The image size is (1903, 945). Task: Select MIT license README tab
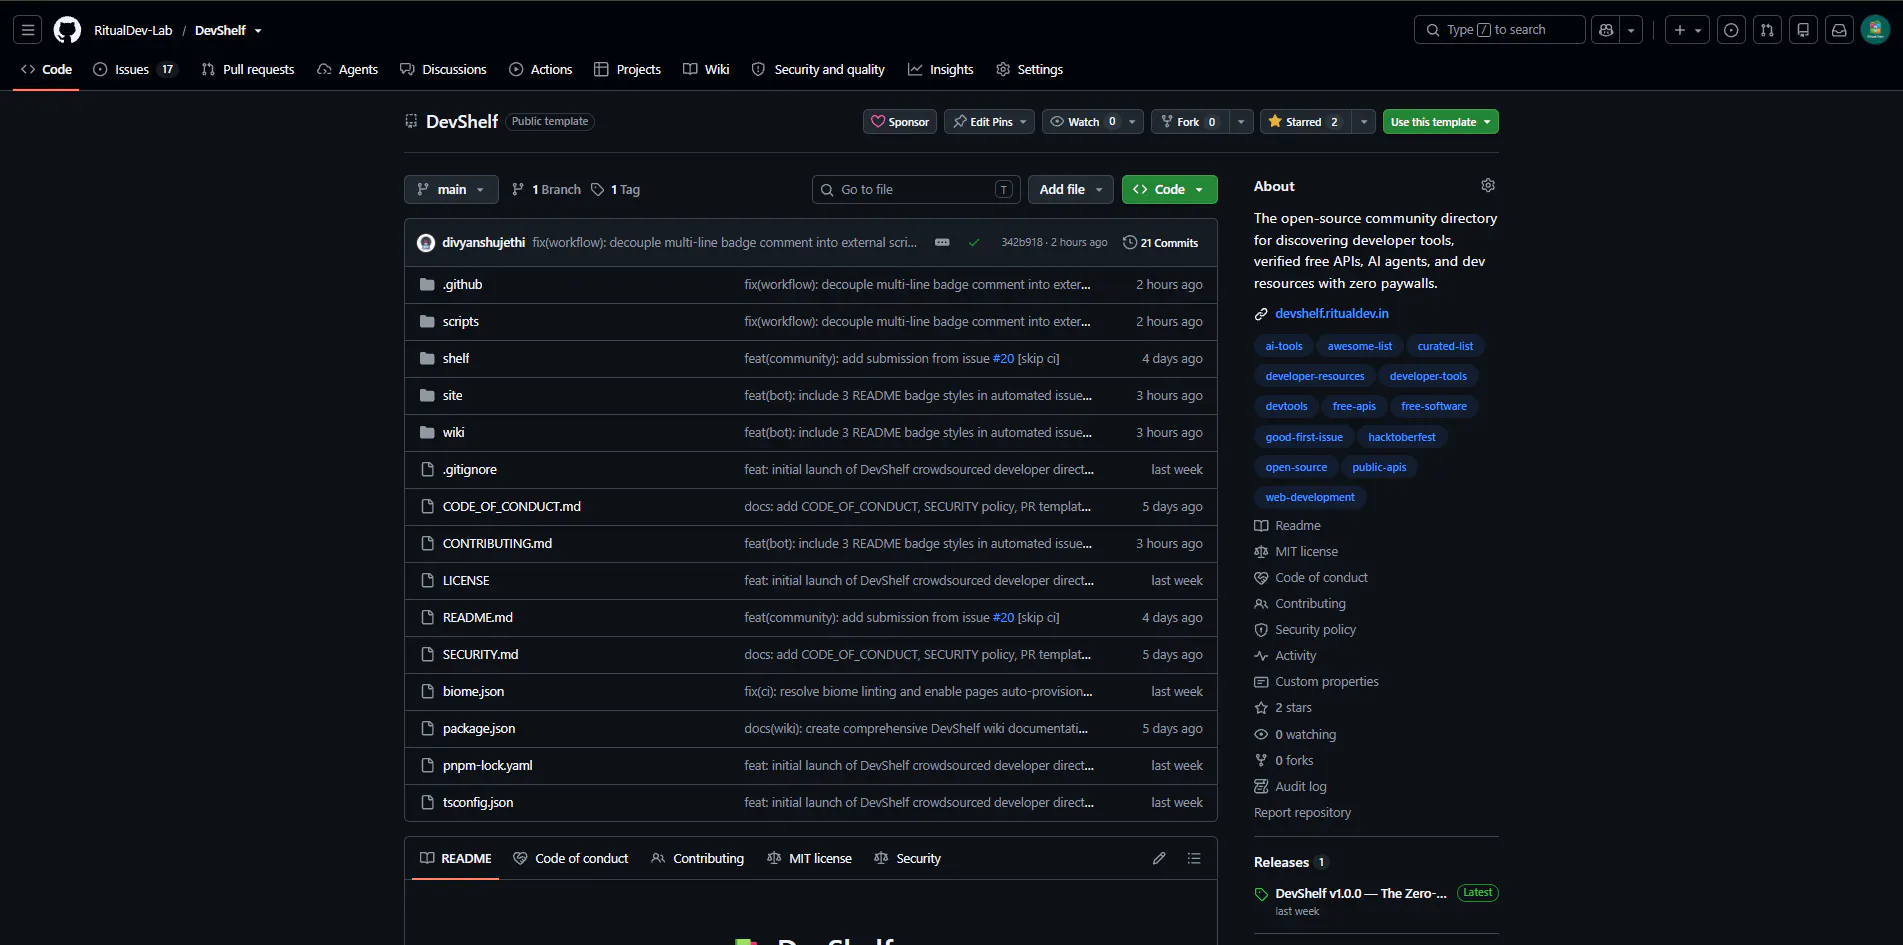pyautogui.click(x=809, y=858)
